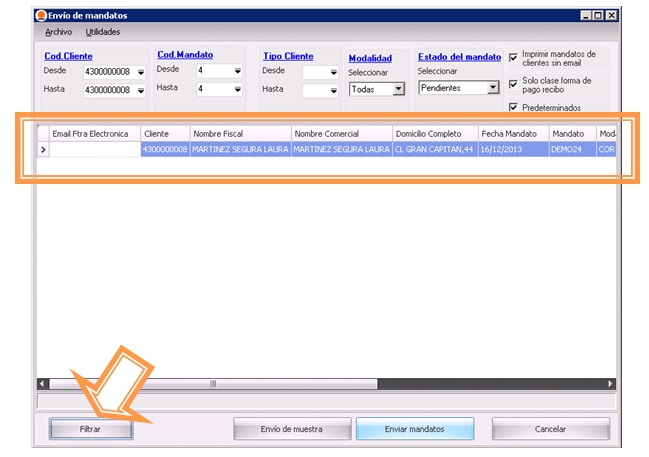This screenshot has height=457, width=649.
Task: Select the row indicator arrow for first row
Action: (x=43, y=149)
